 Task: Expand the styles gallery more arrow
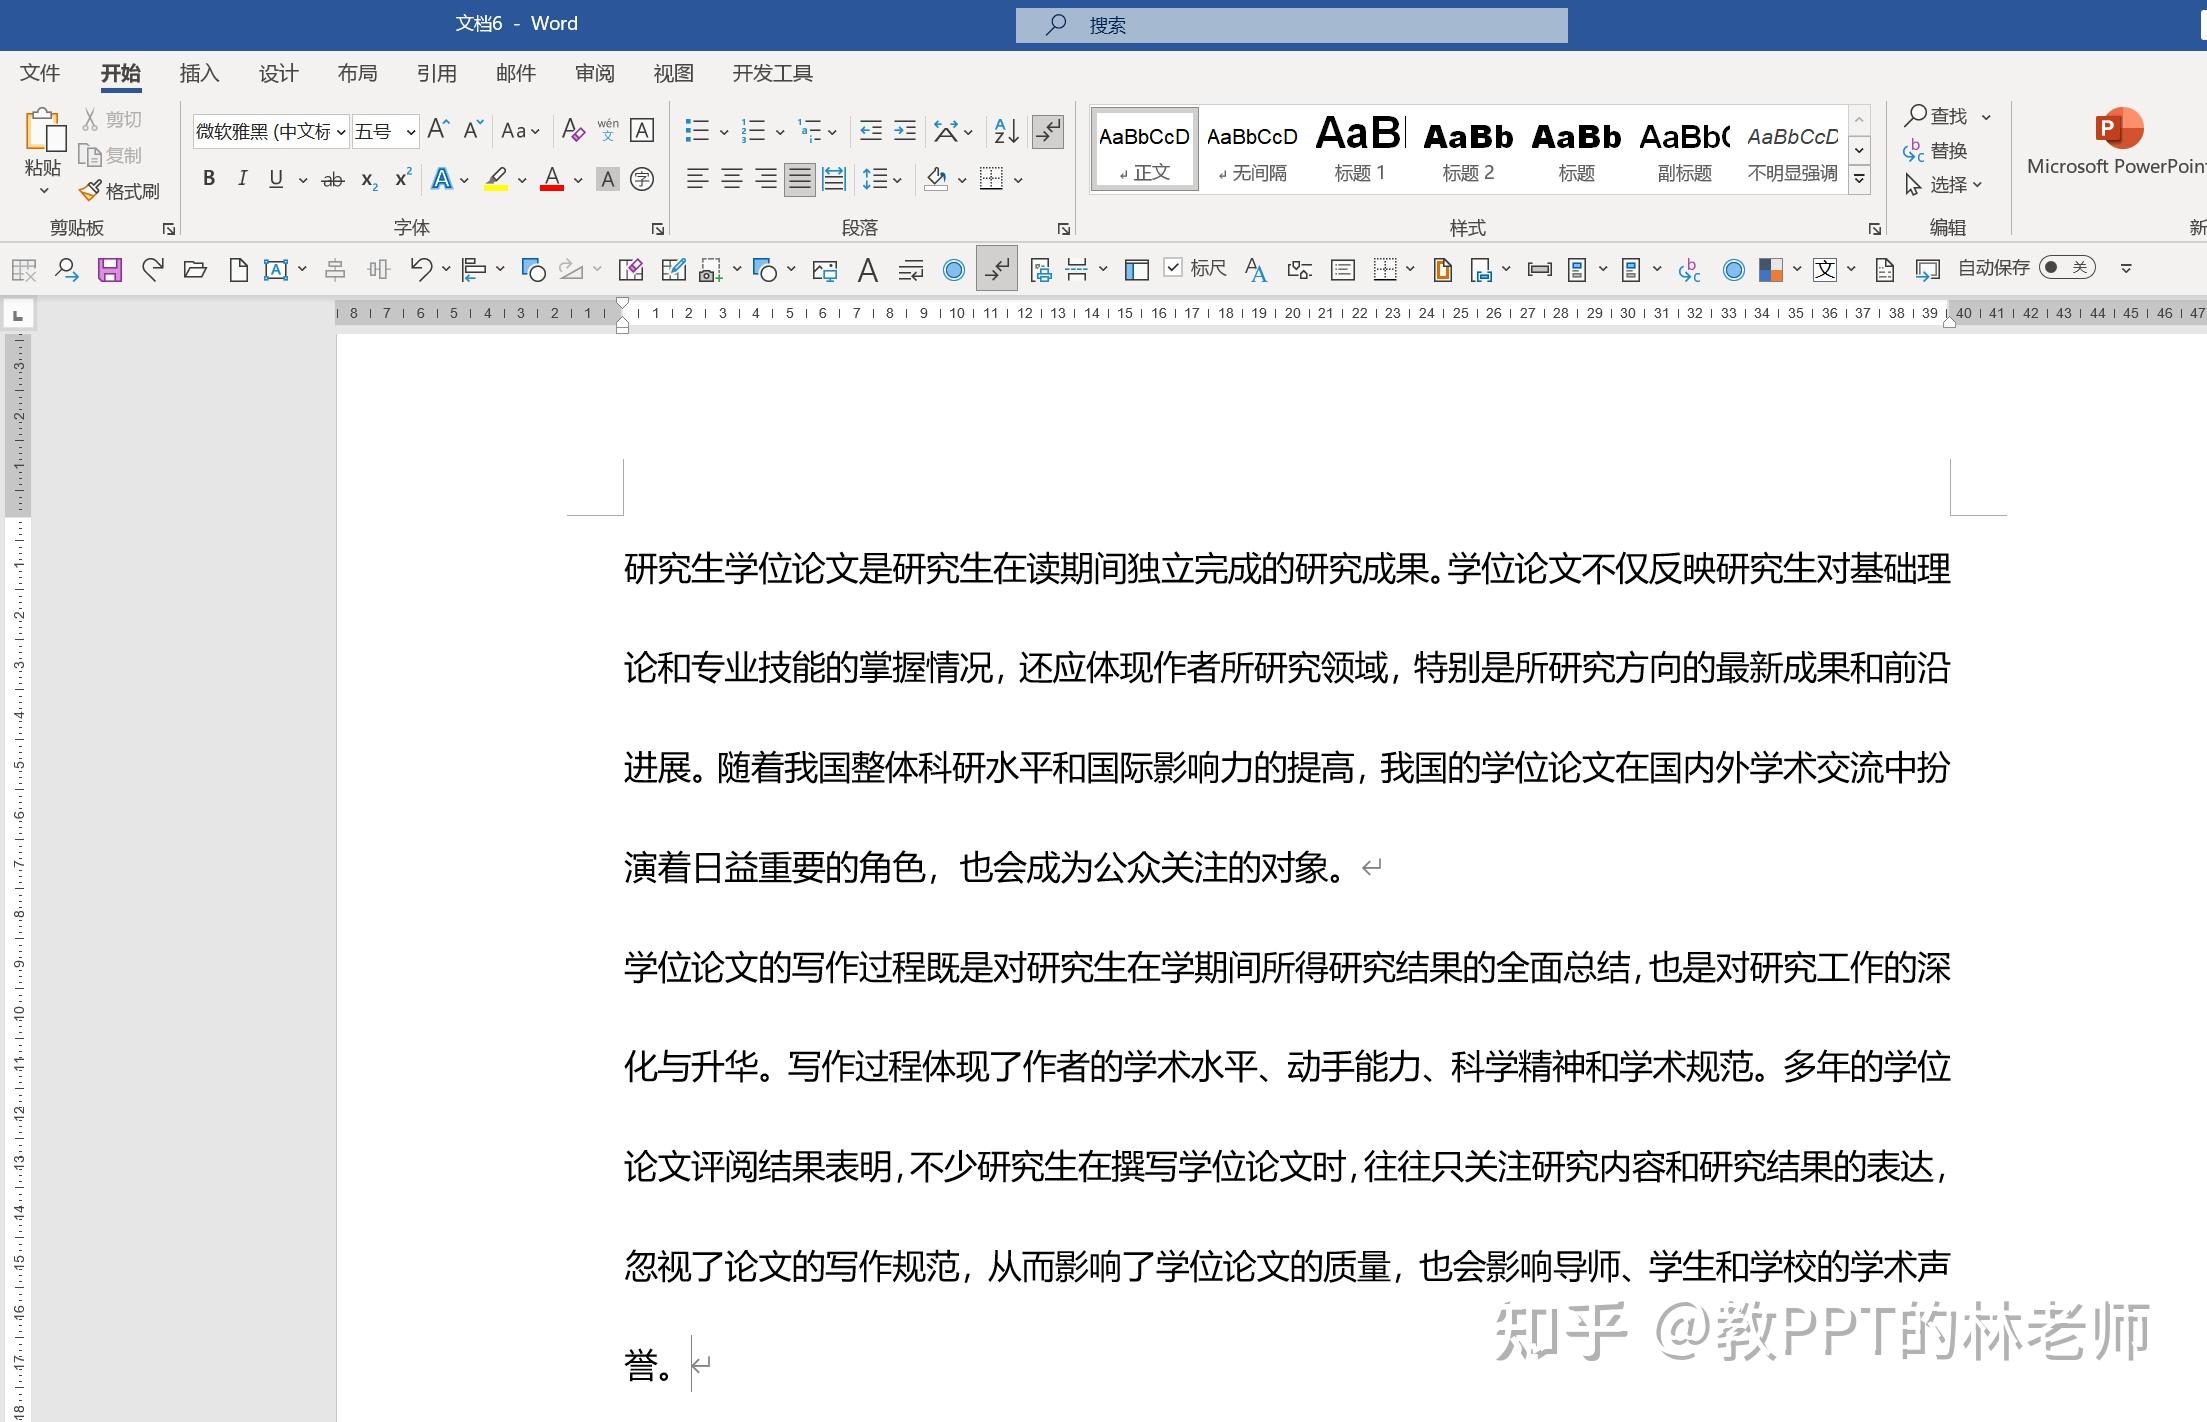(1859, 179)
